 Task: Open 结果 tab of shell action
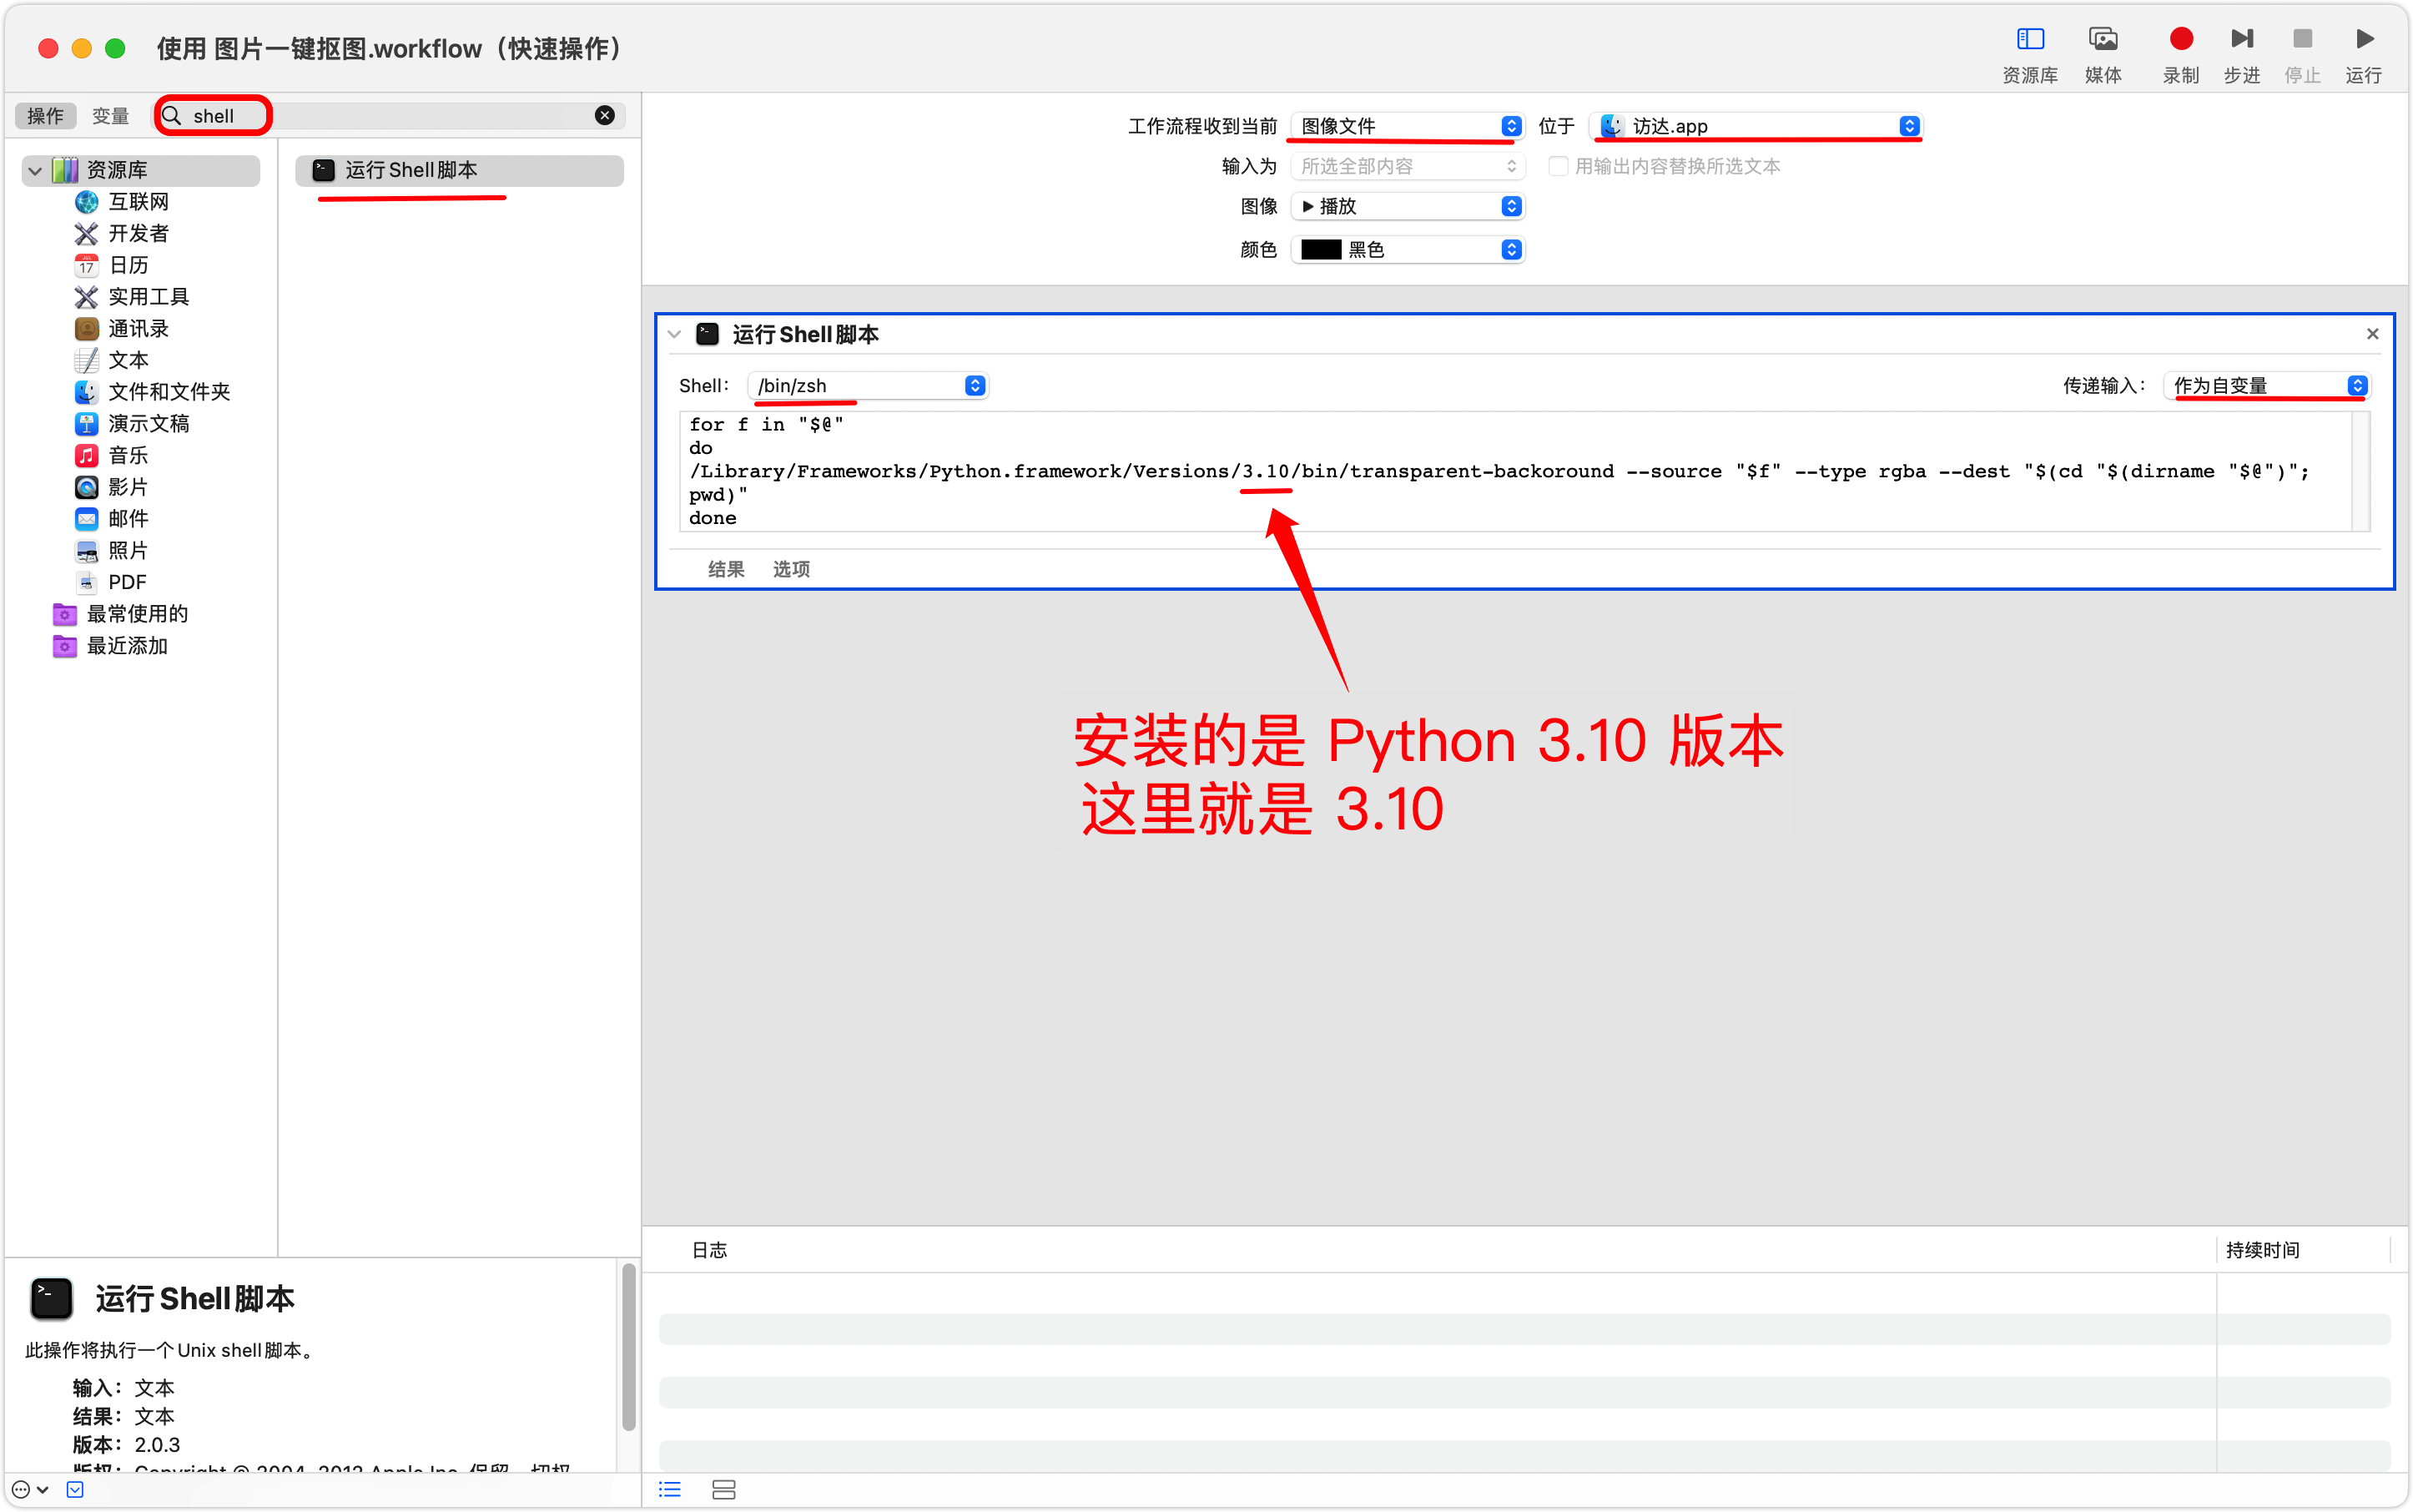coord(726,570)
